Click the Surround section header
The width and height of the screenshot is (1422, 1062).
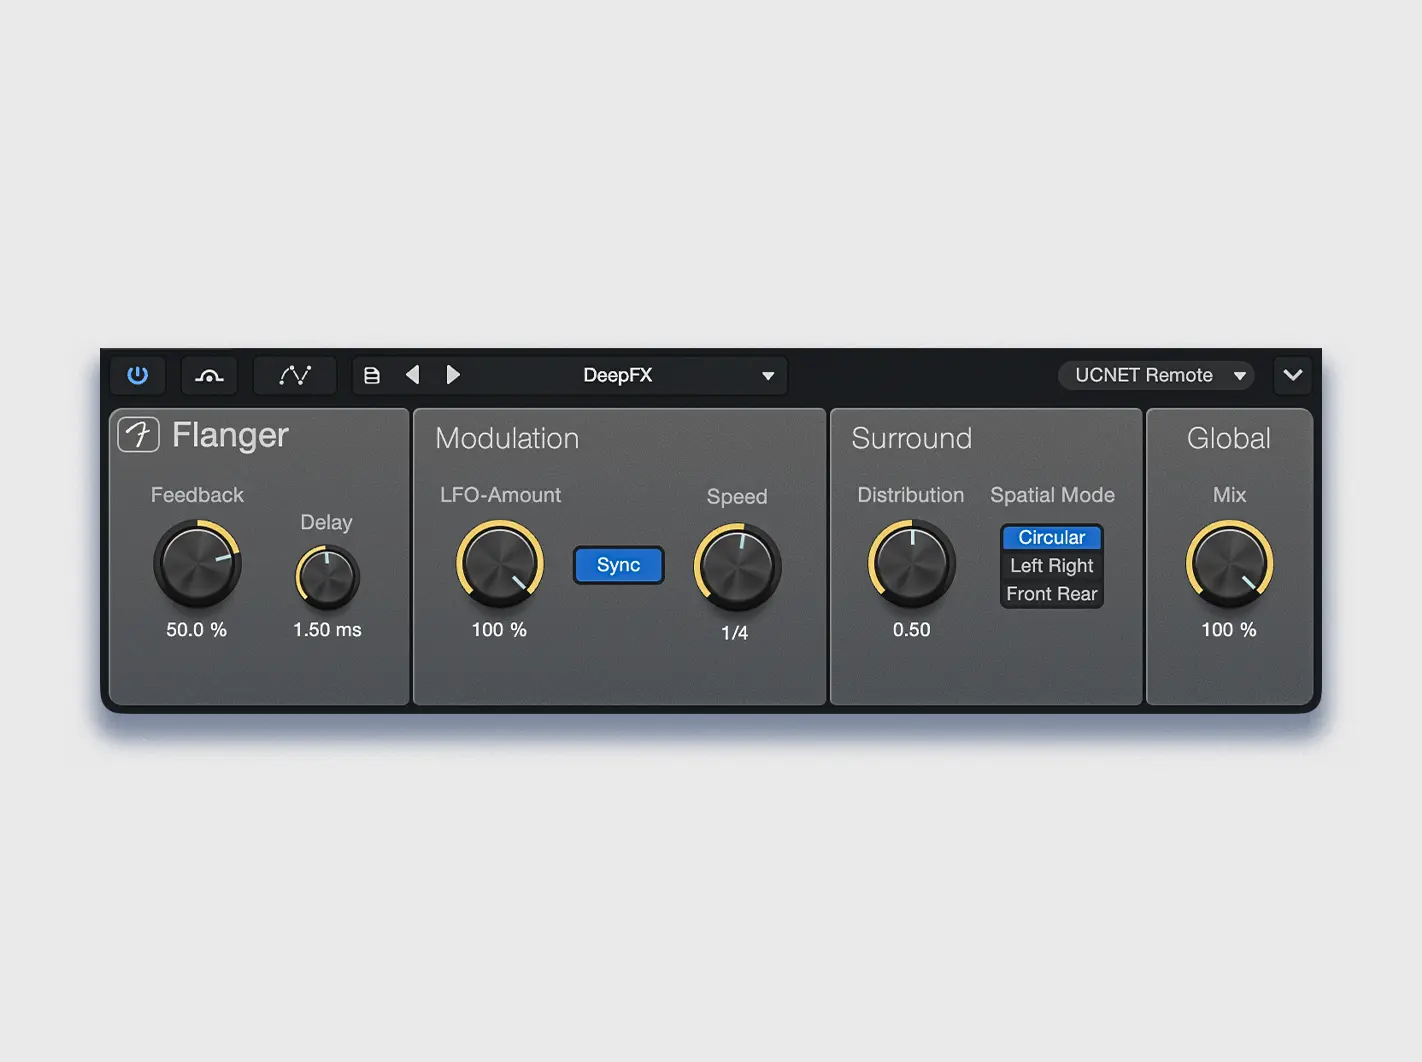tap(911, 438)
